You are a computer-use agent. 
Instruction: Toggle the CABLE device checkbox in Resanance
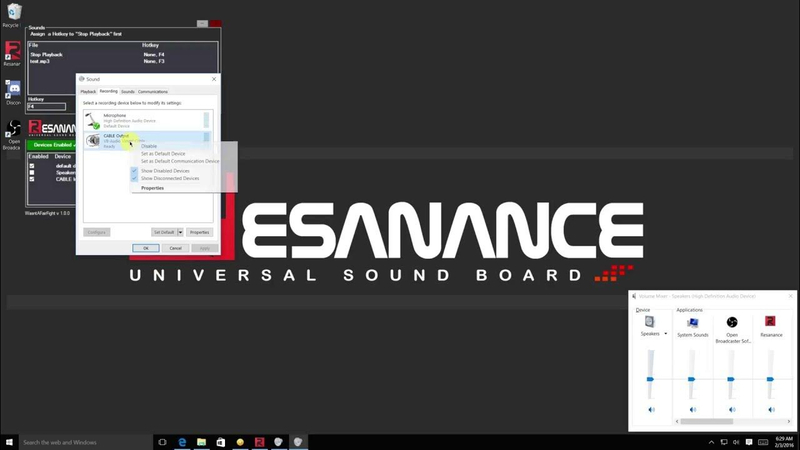click(x=32, y=179)
